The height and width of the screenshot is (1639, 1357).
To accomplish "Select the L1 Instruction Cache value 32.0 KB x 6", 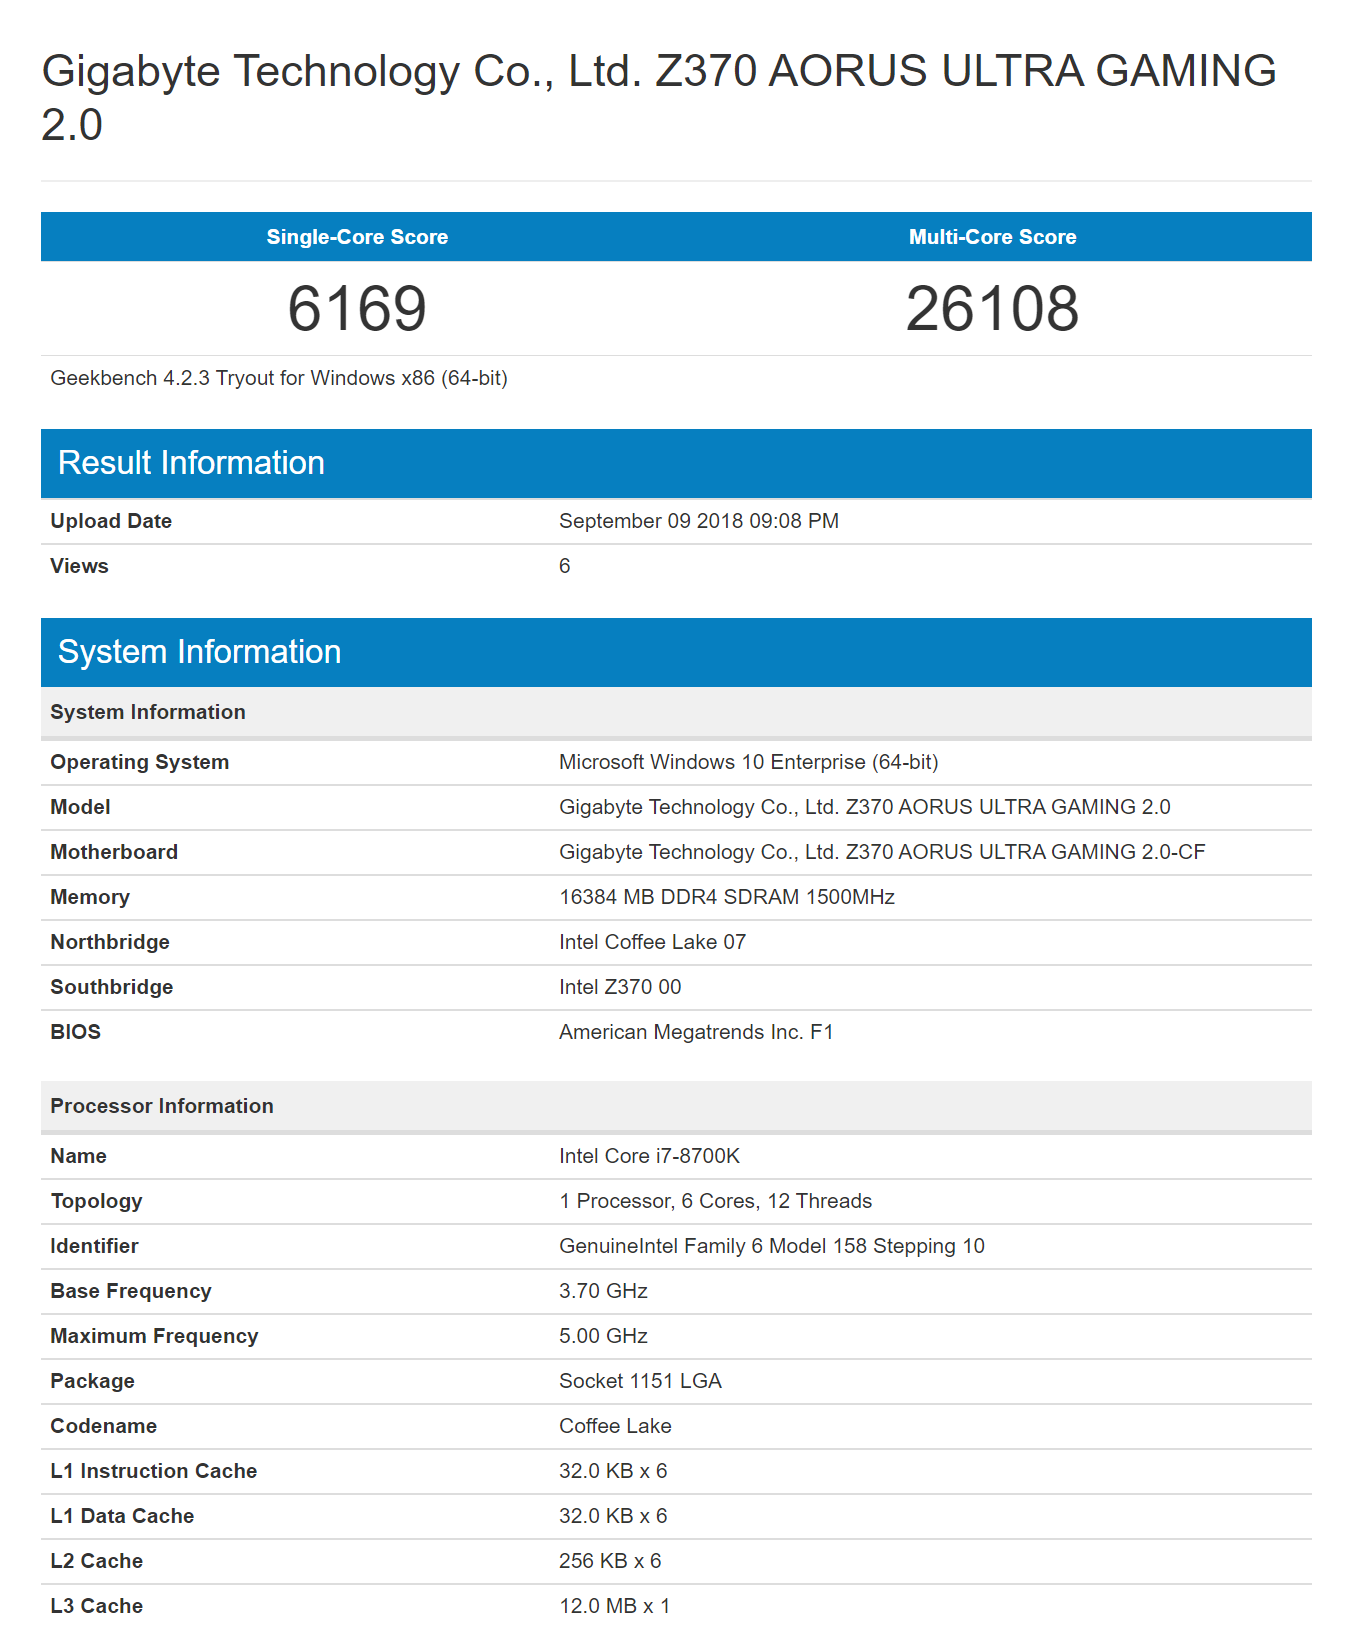I will [x=613, y=1471].
